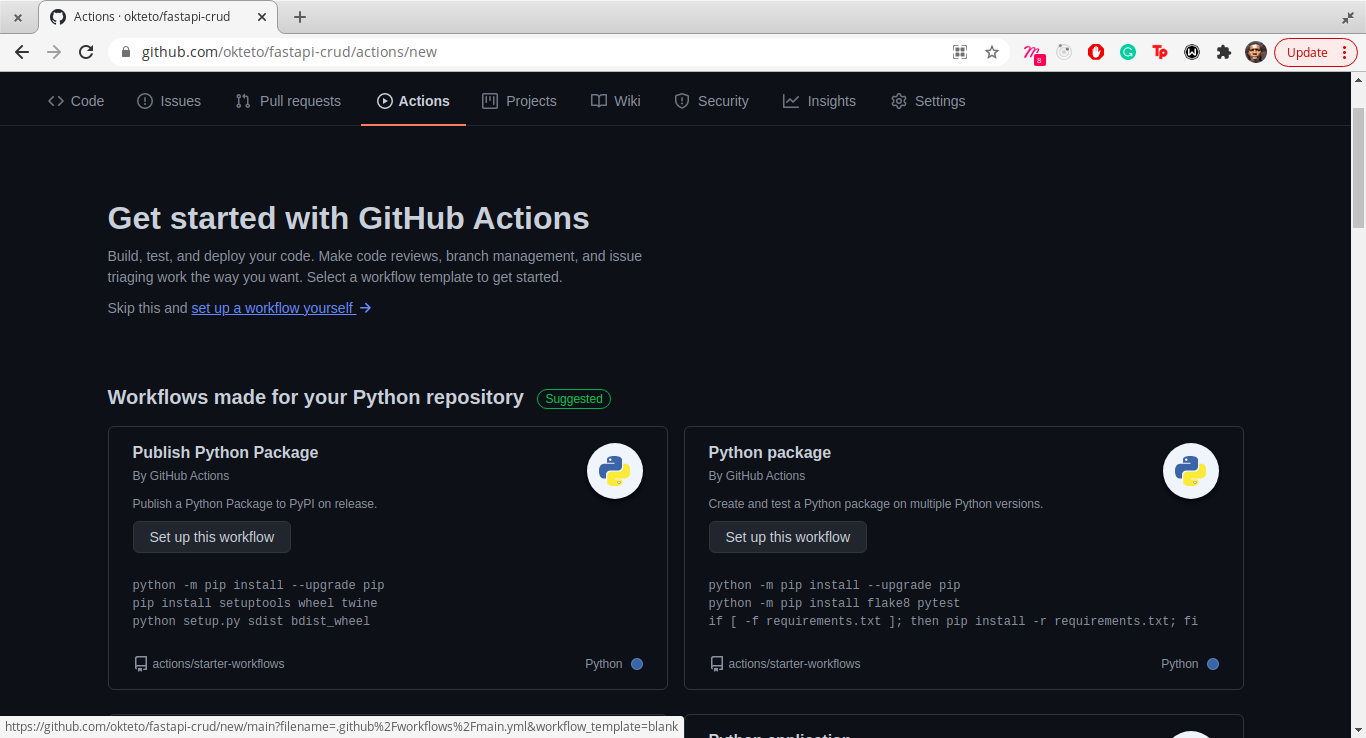The height and width of the screenshot is (738, 1366).
Task: Open repository Settings tab
Action: (x=928, y=101)
